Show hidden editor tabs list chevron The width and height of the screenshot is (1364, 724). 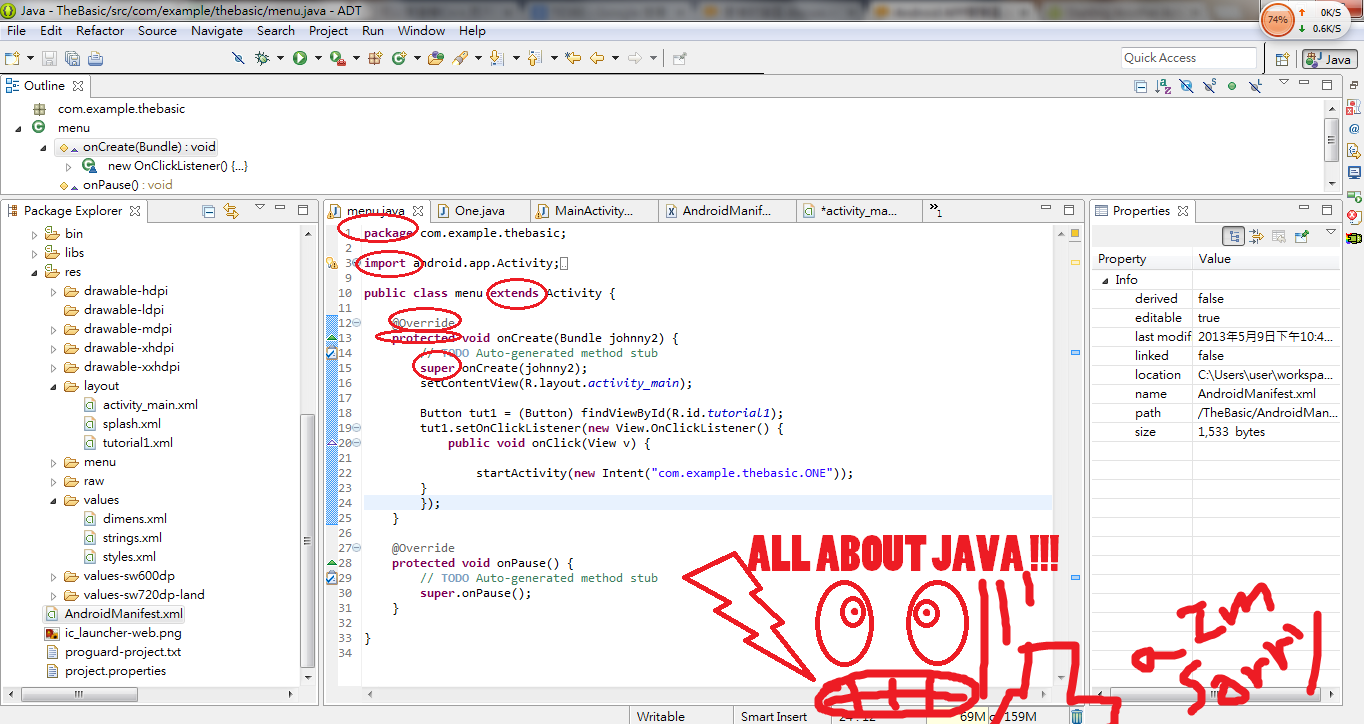tap(936, 210)
